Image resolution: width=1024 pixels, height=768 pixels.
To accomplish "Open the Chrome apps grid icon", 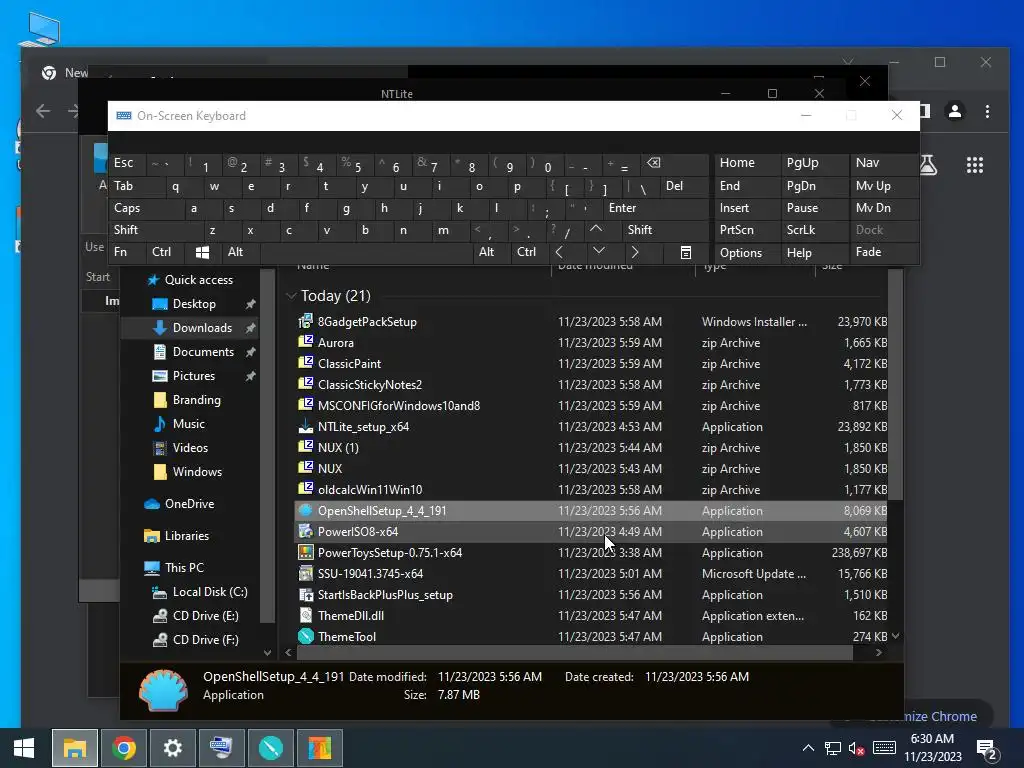I will pos(974,165).
